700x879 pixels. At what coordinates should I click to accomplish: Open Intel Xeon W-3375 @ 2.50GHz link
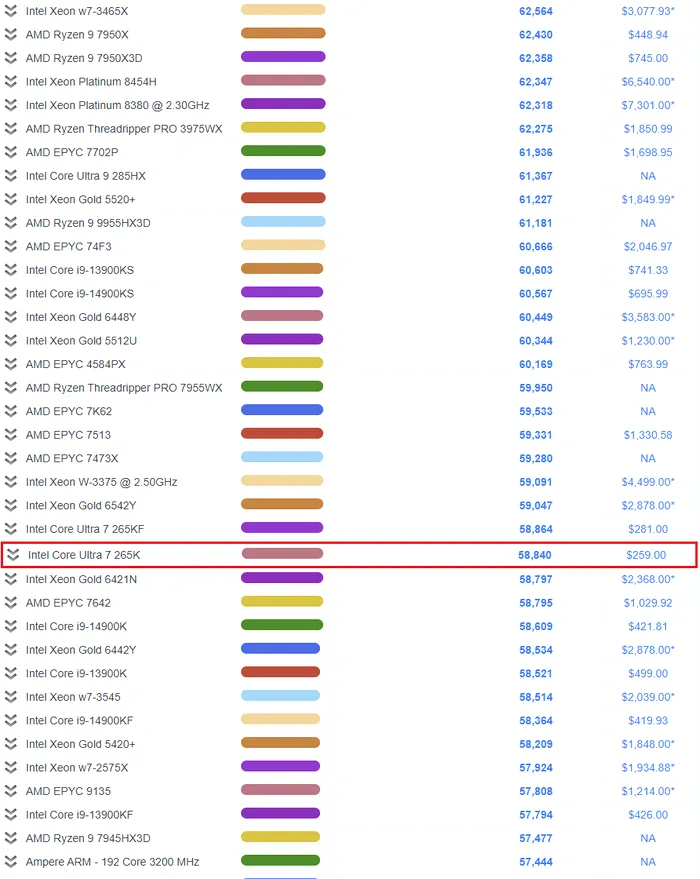click(101, 482)
